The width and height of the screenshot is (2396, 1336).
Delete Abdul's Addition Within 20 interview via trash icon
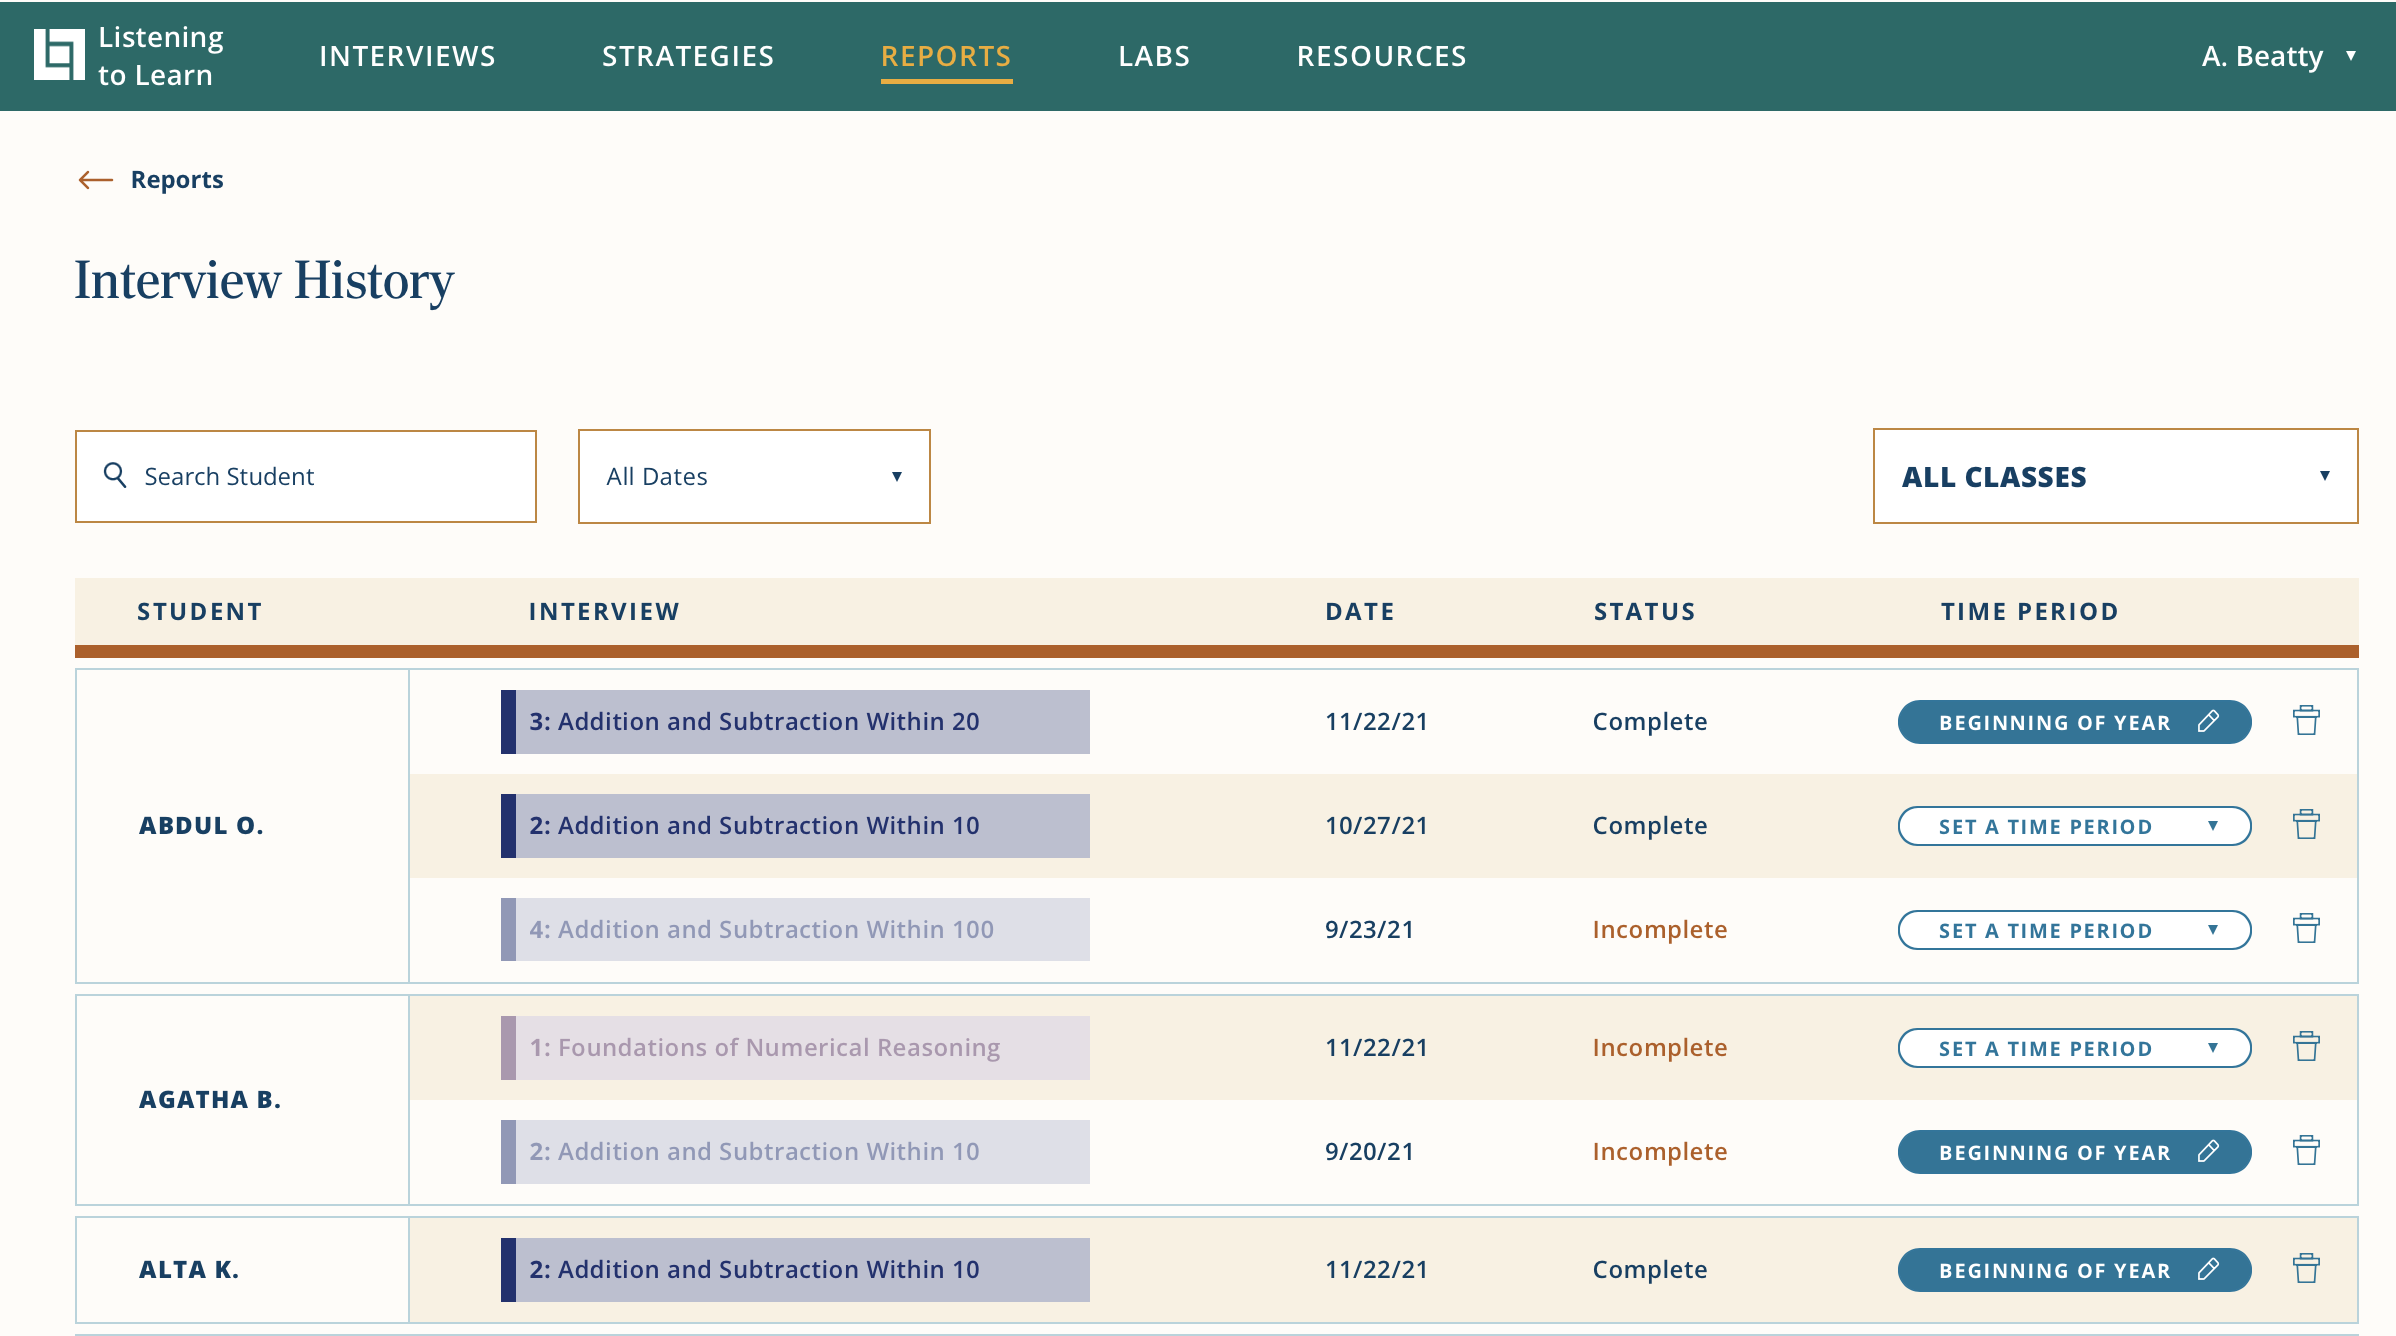coord(2307,721)
